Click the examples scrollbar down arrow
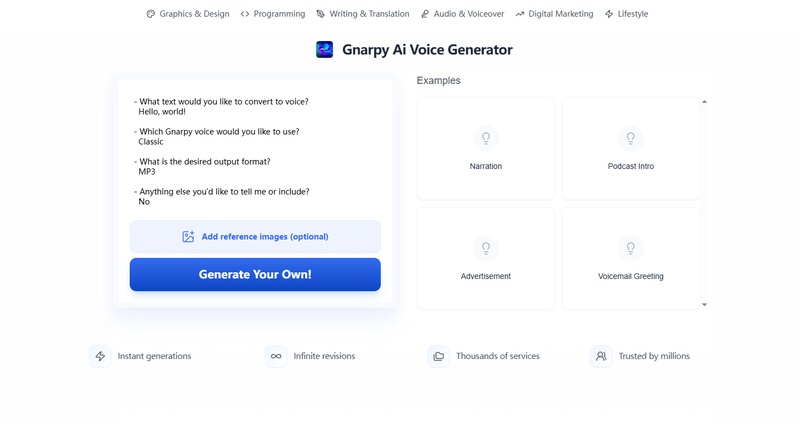Viewport: 800px width, 424px height. pyautogui.click(x=705, y=305)
